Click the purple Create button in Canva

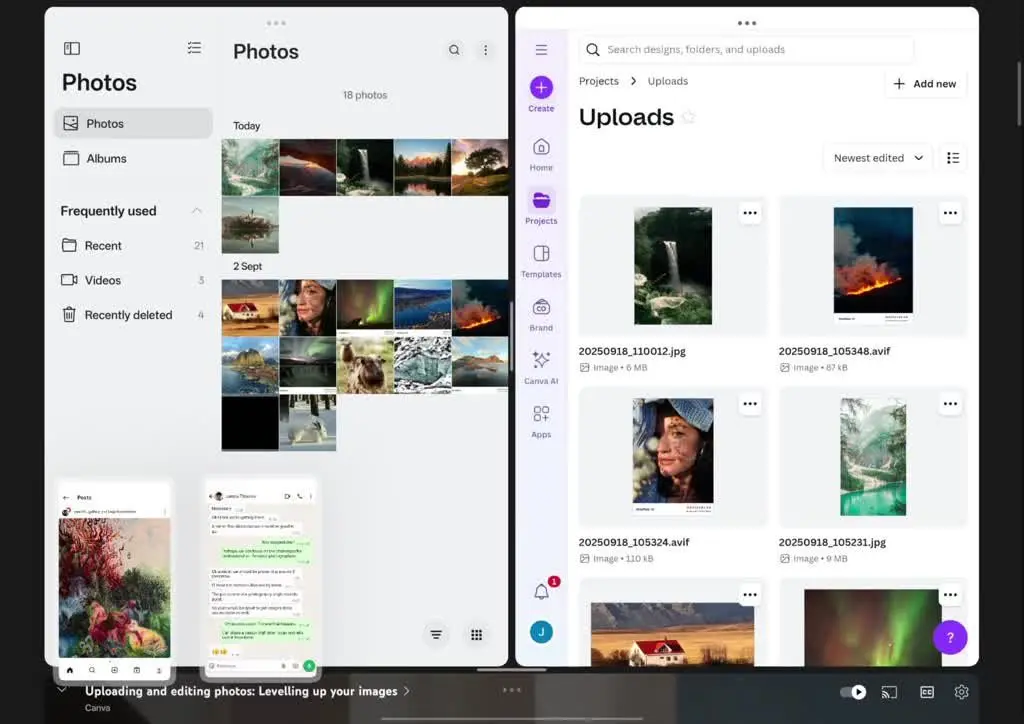pos(541,87)
